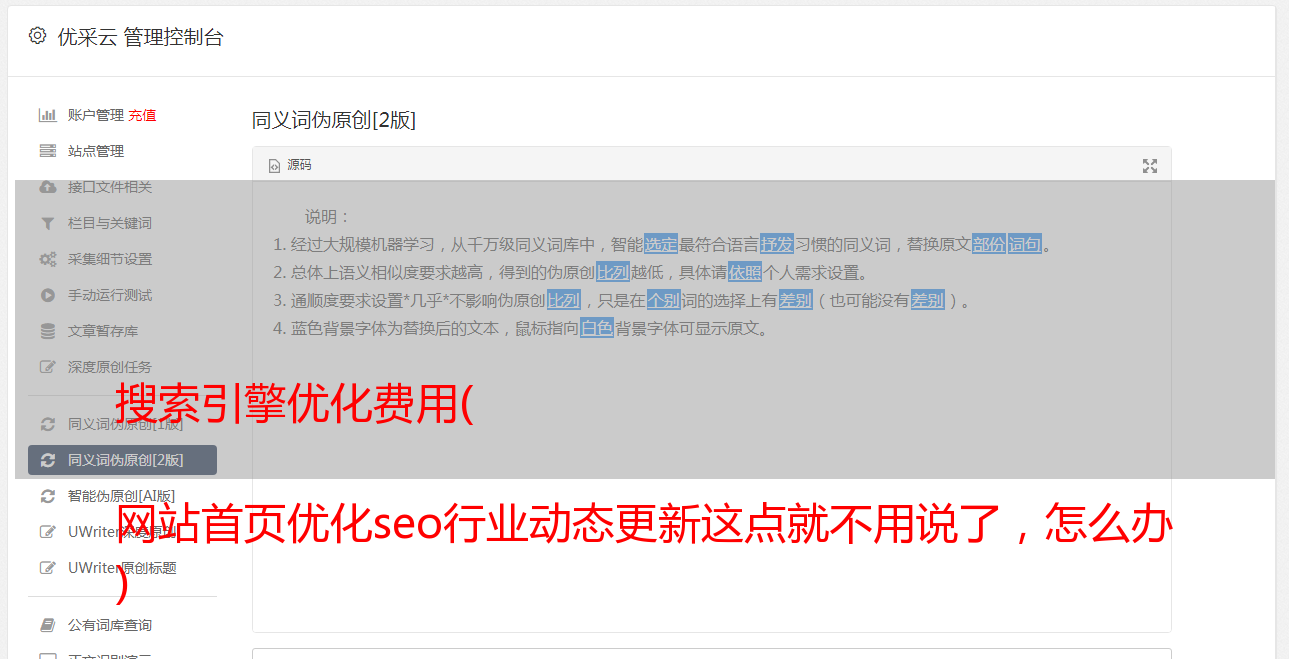The width and height of the screenshot is (1289, 659).
Task: Click the 优采云 管理控制台 header title
Action: pyautogui.click(x=140, y=37)
